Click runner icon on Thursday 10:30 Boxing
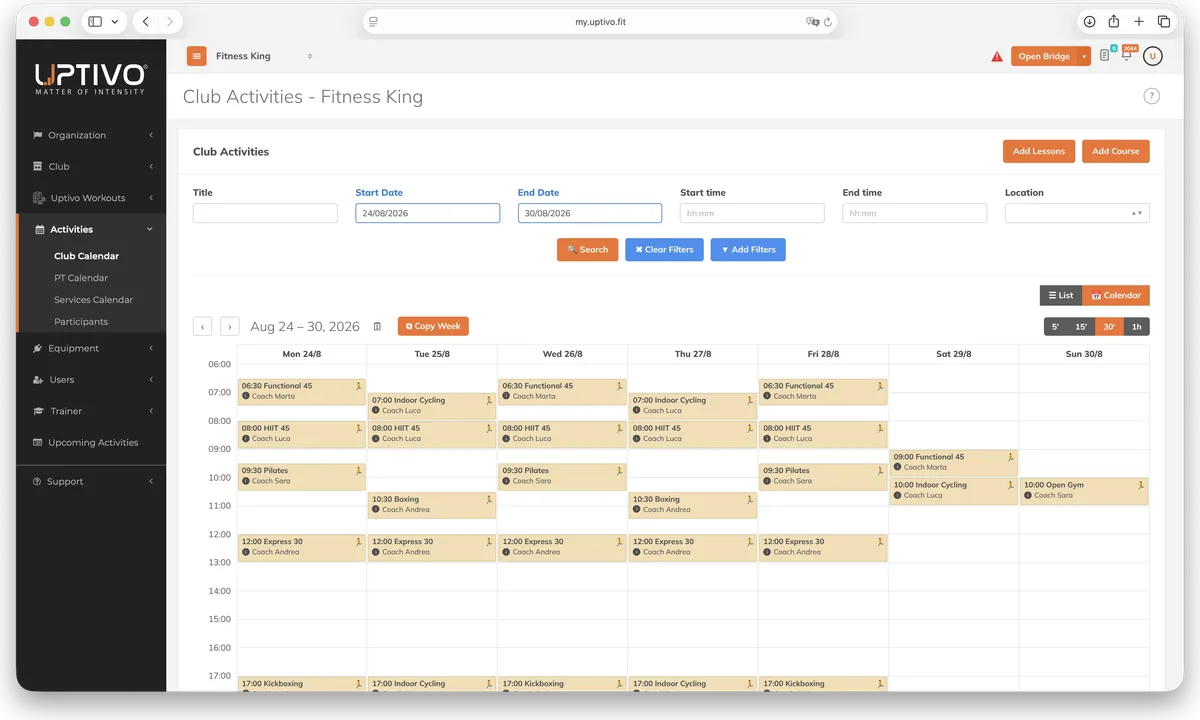Image resolution: width=1200 pixels, height=720 pixels. click(749, 498)
